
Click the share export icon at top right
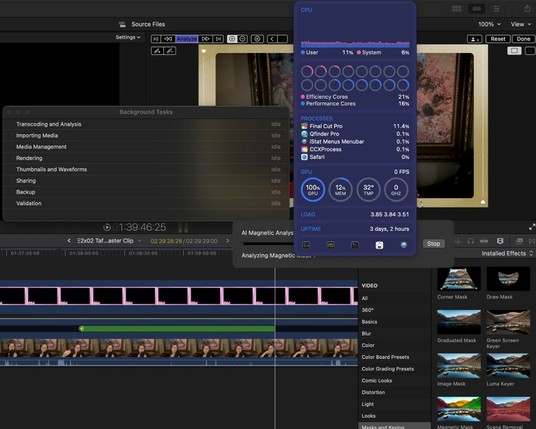pos(527,9)
